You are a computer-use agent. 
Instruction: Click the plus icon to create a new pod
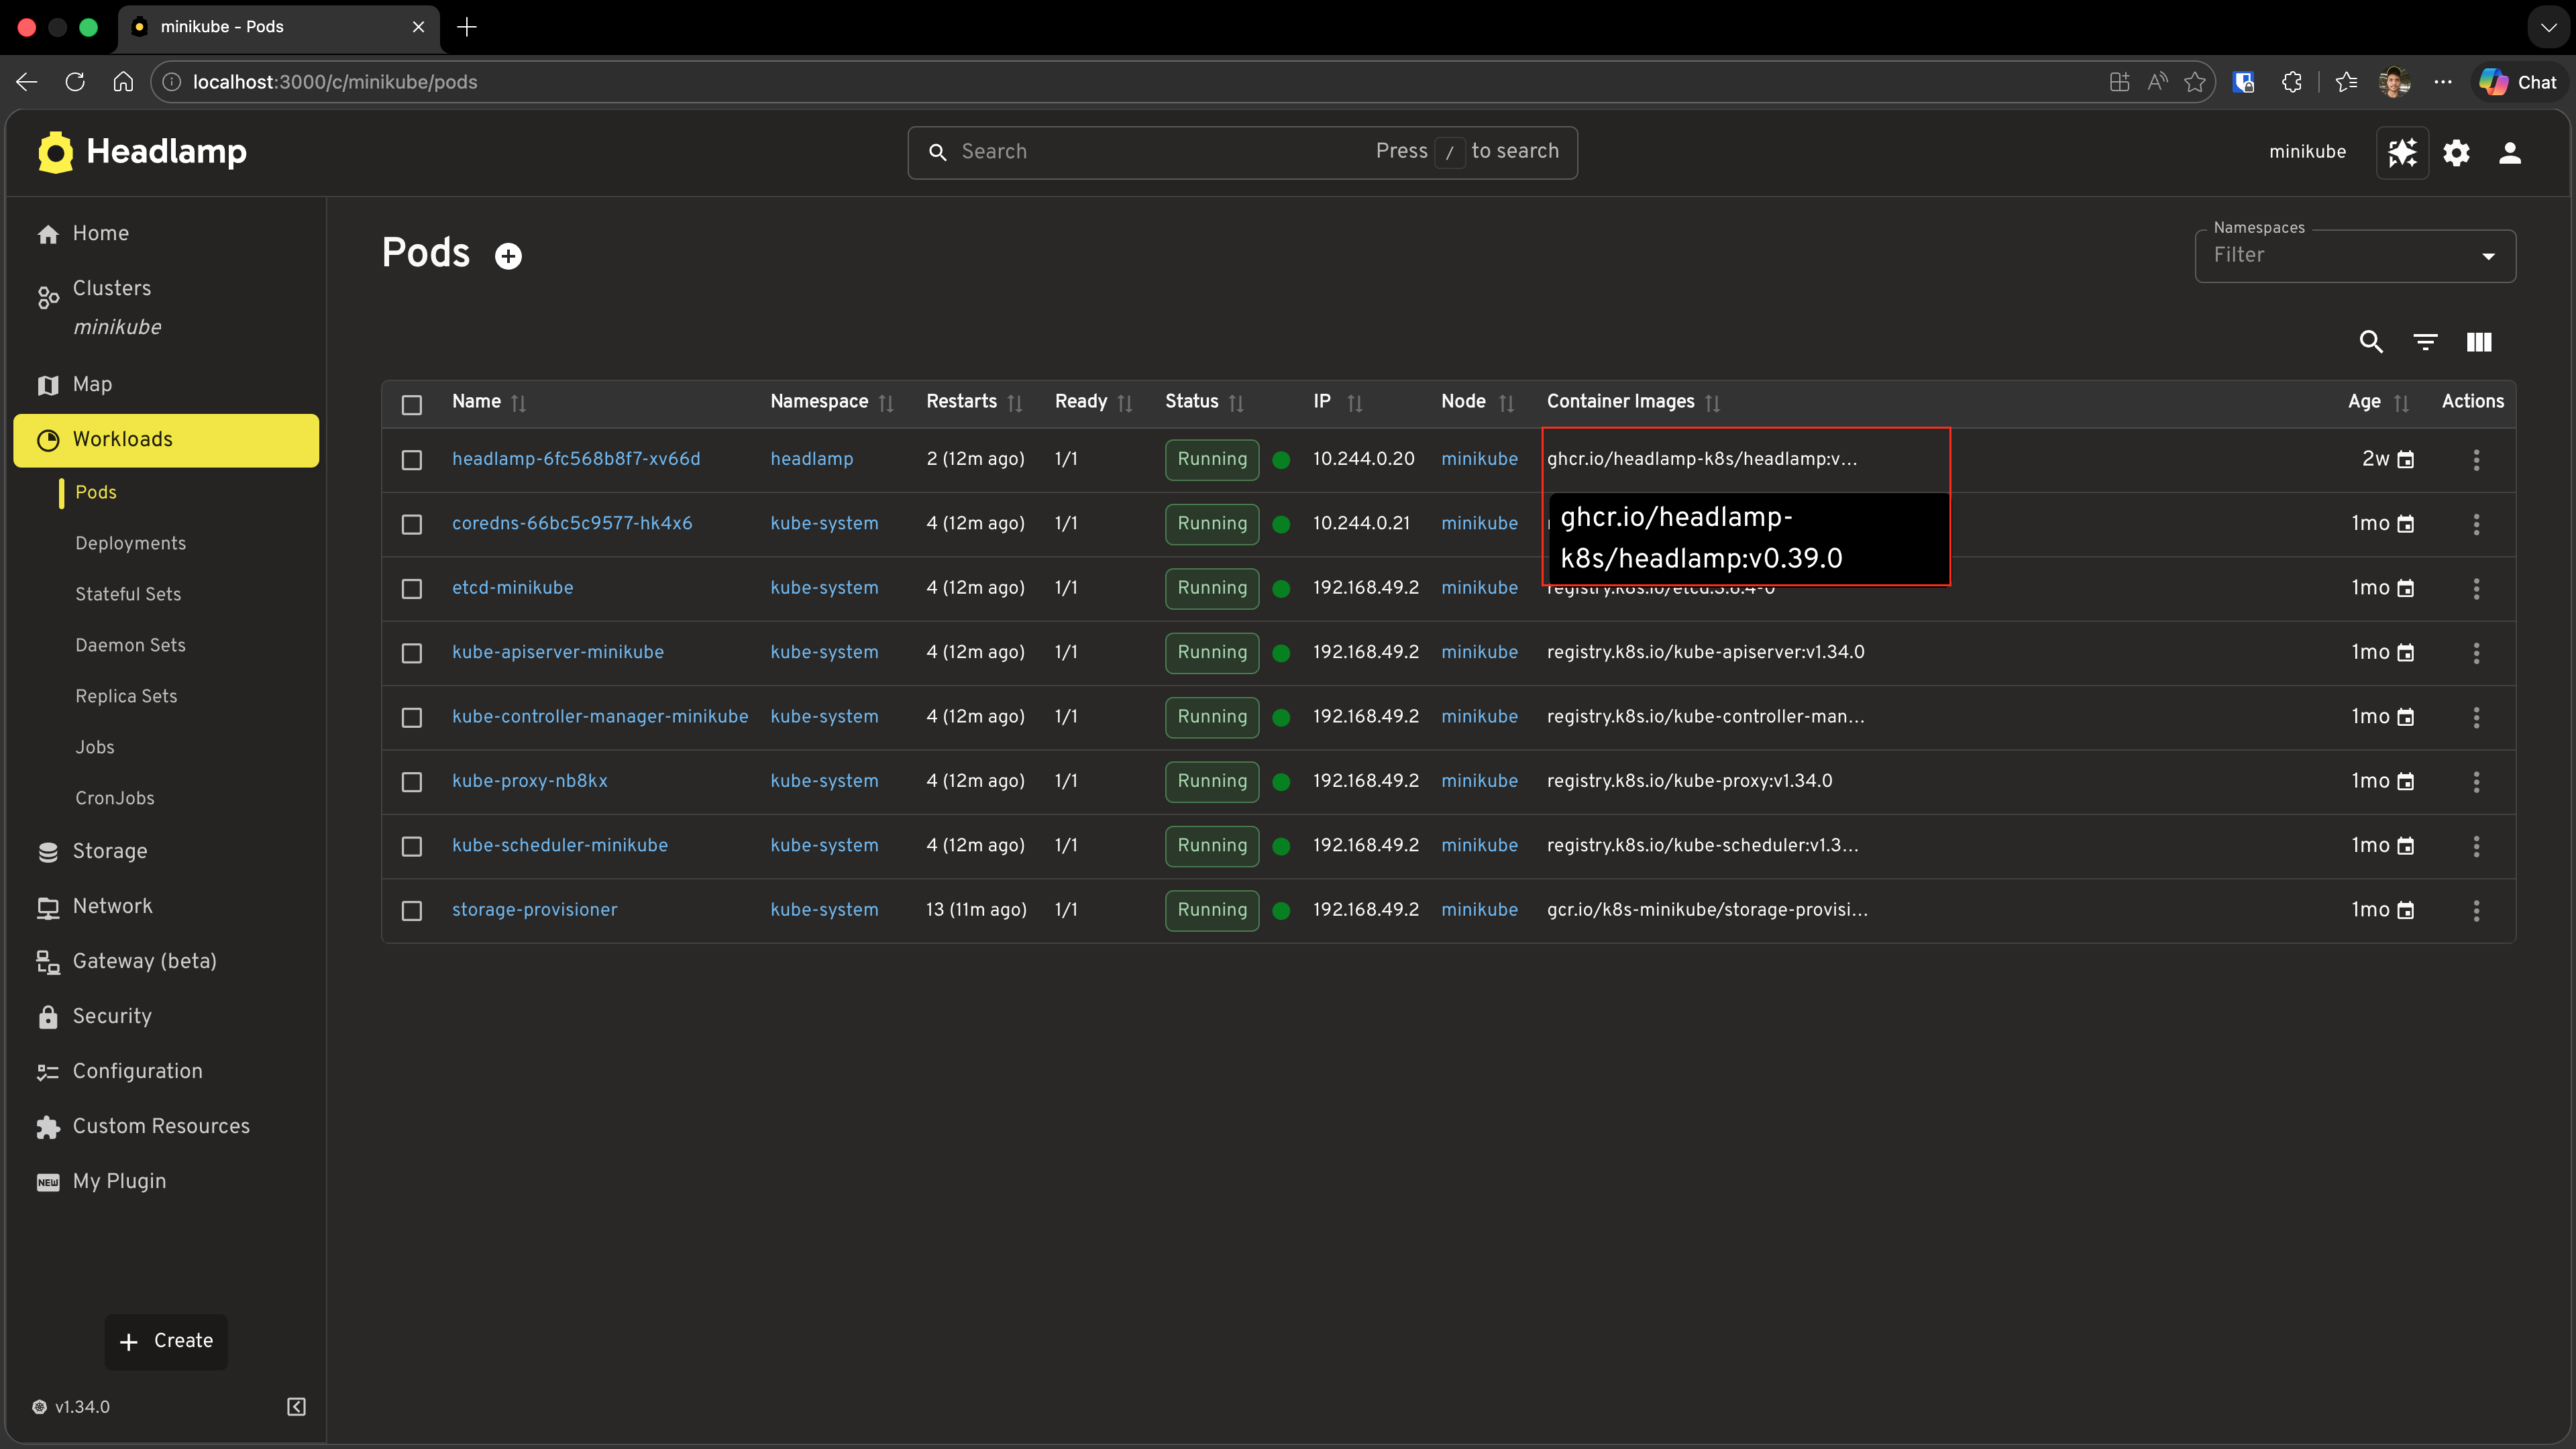509,255
